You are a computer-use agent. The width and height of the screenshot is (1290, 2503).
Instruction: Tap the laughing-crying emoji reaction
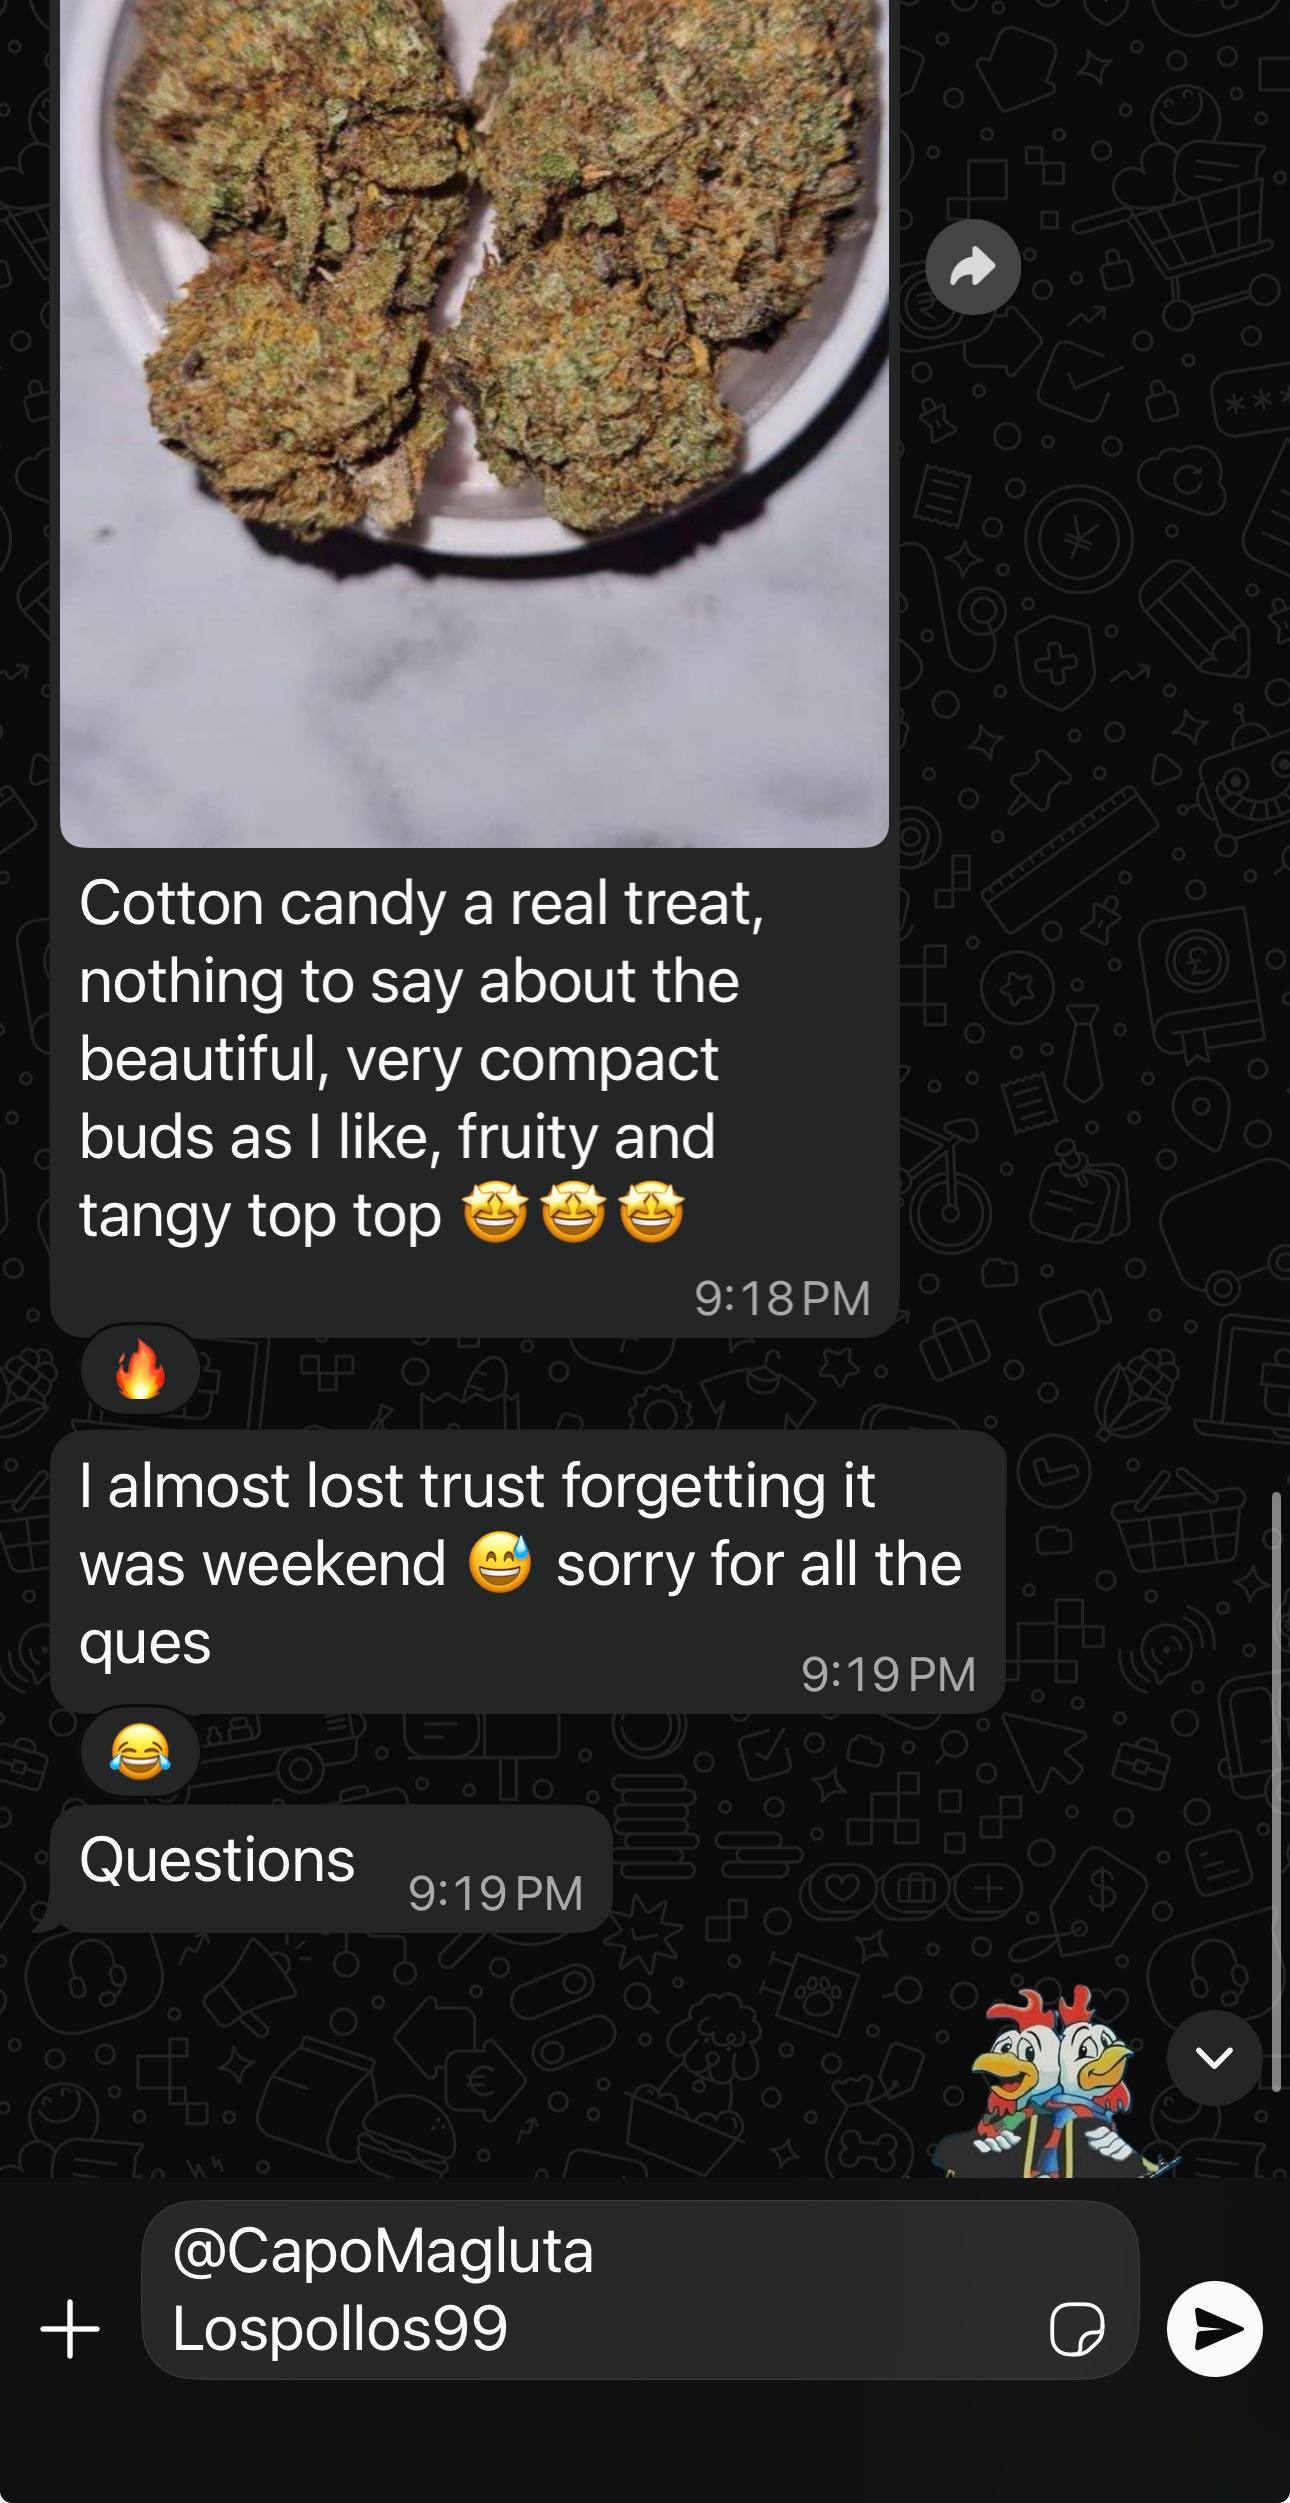[140, 1750]
